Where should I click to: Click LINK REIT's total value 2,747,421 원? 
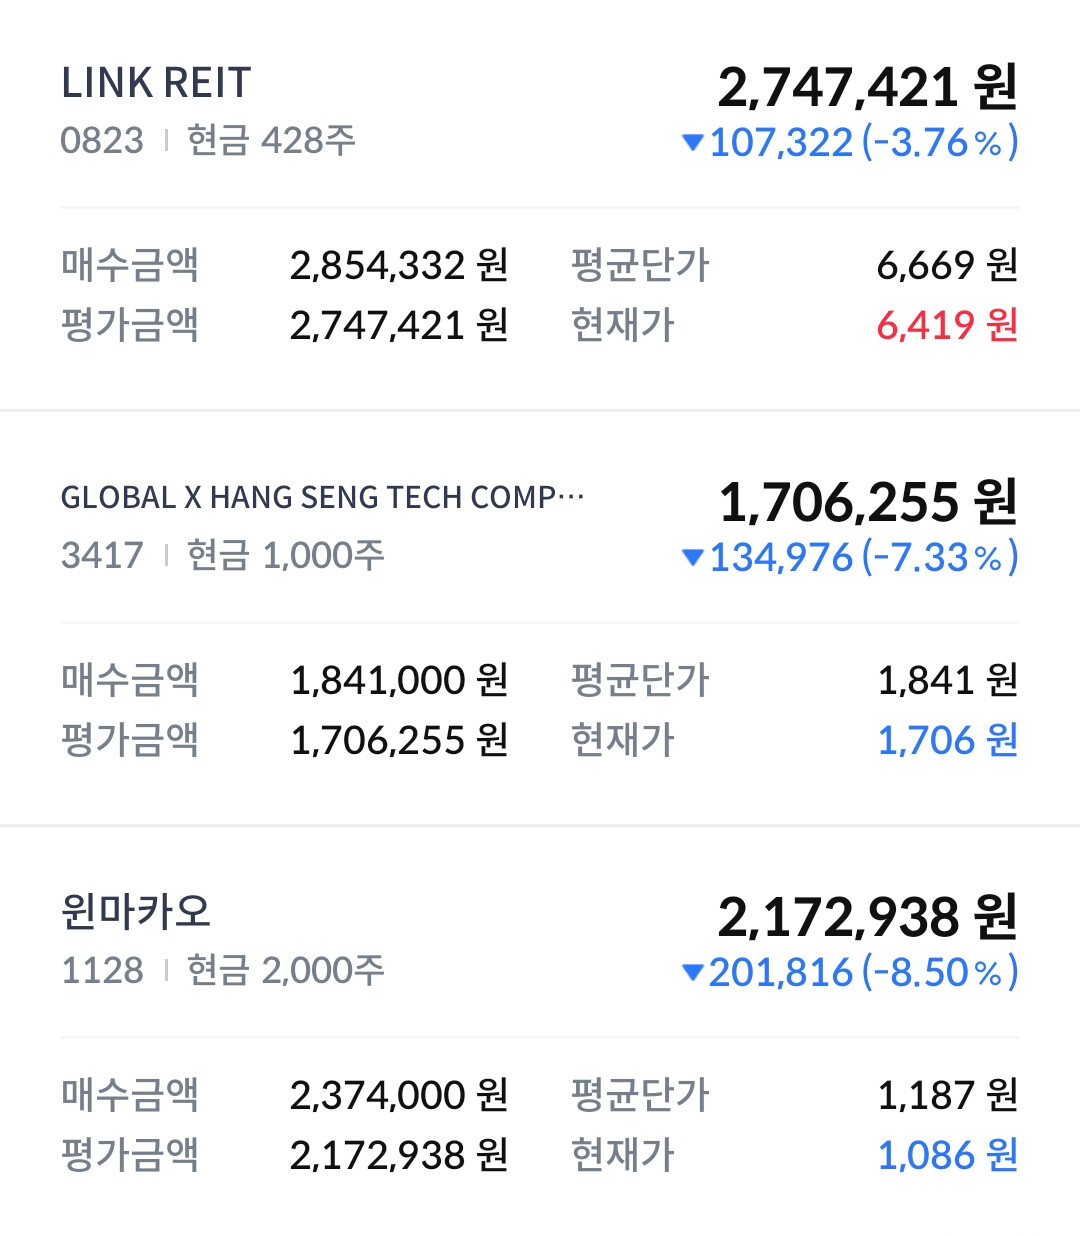(x=867, y=87)
